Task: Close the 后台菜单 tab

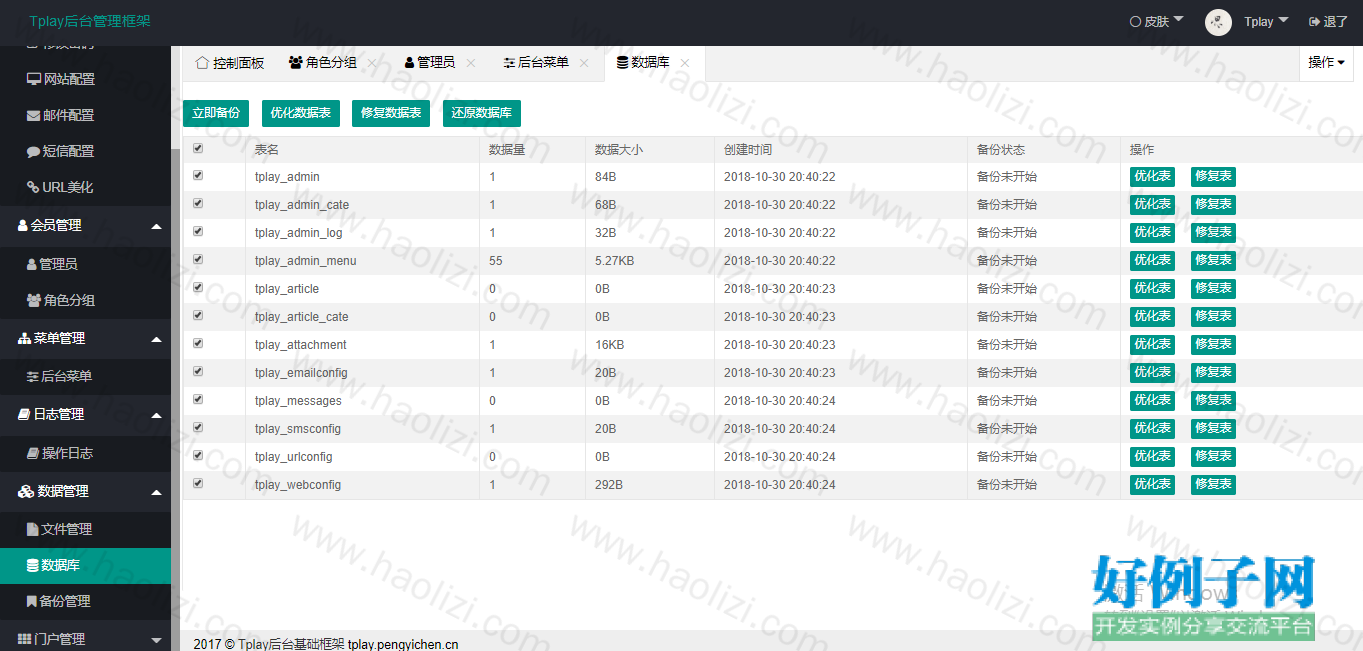Action: click(x=584, y=62)
